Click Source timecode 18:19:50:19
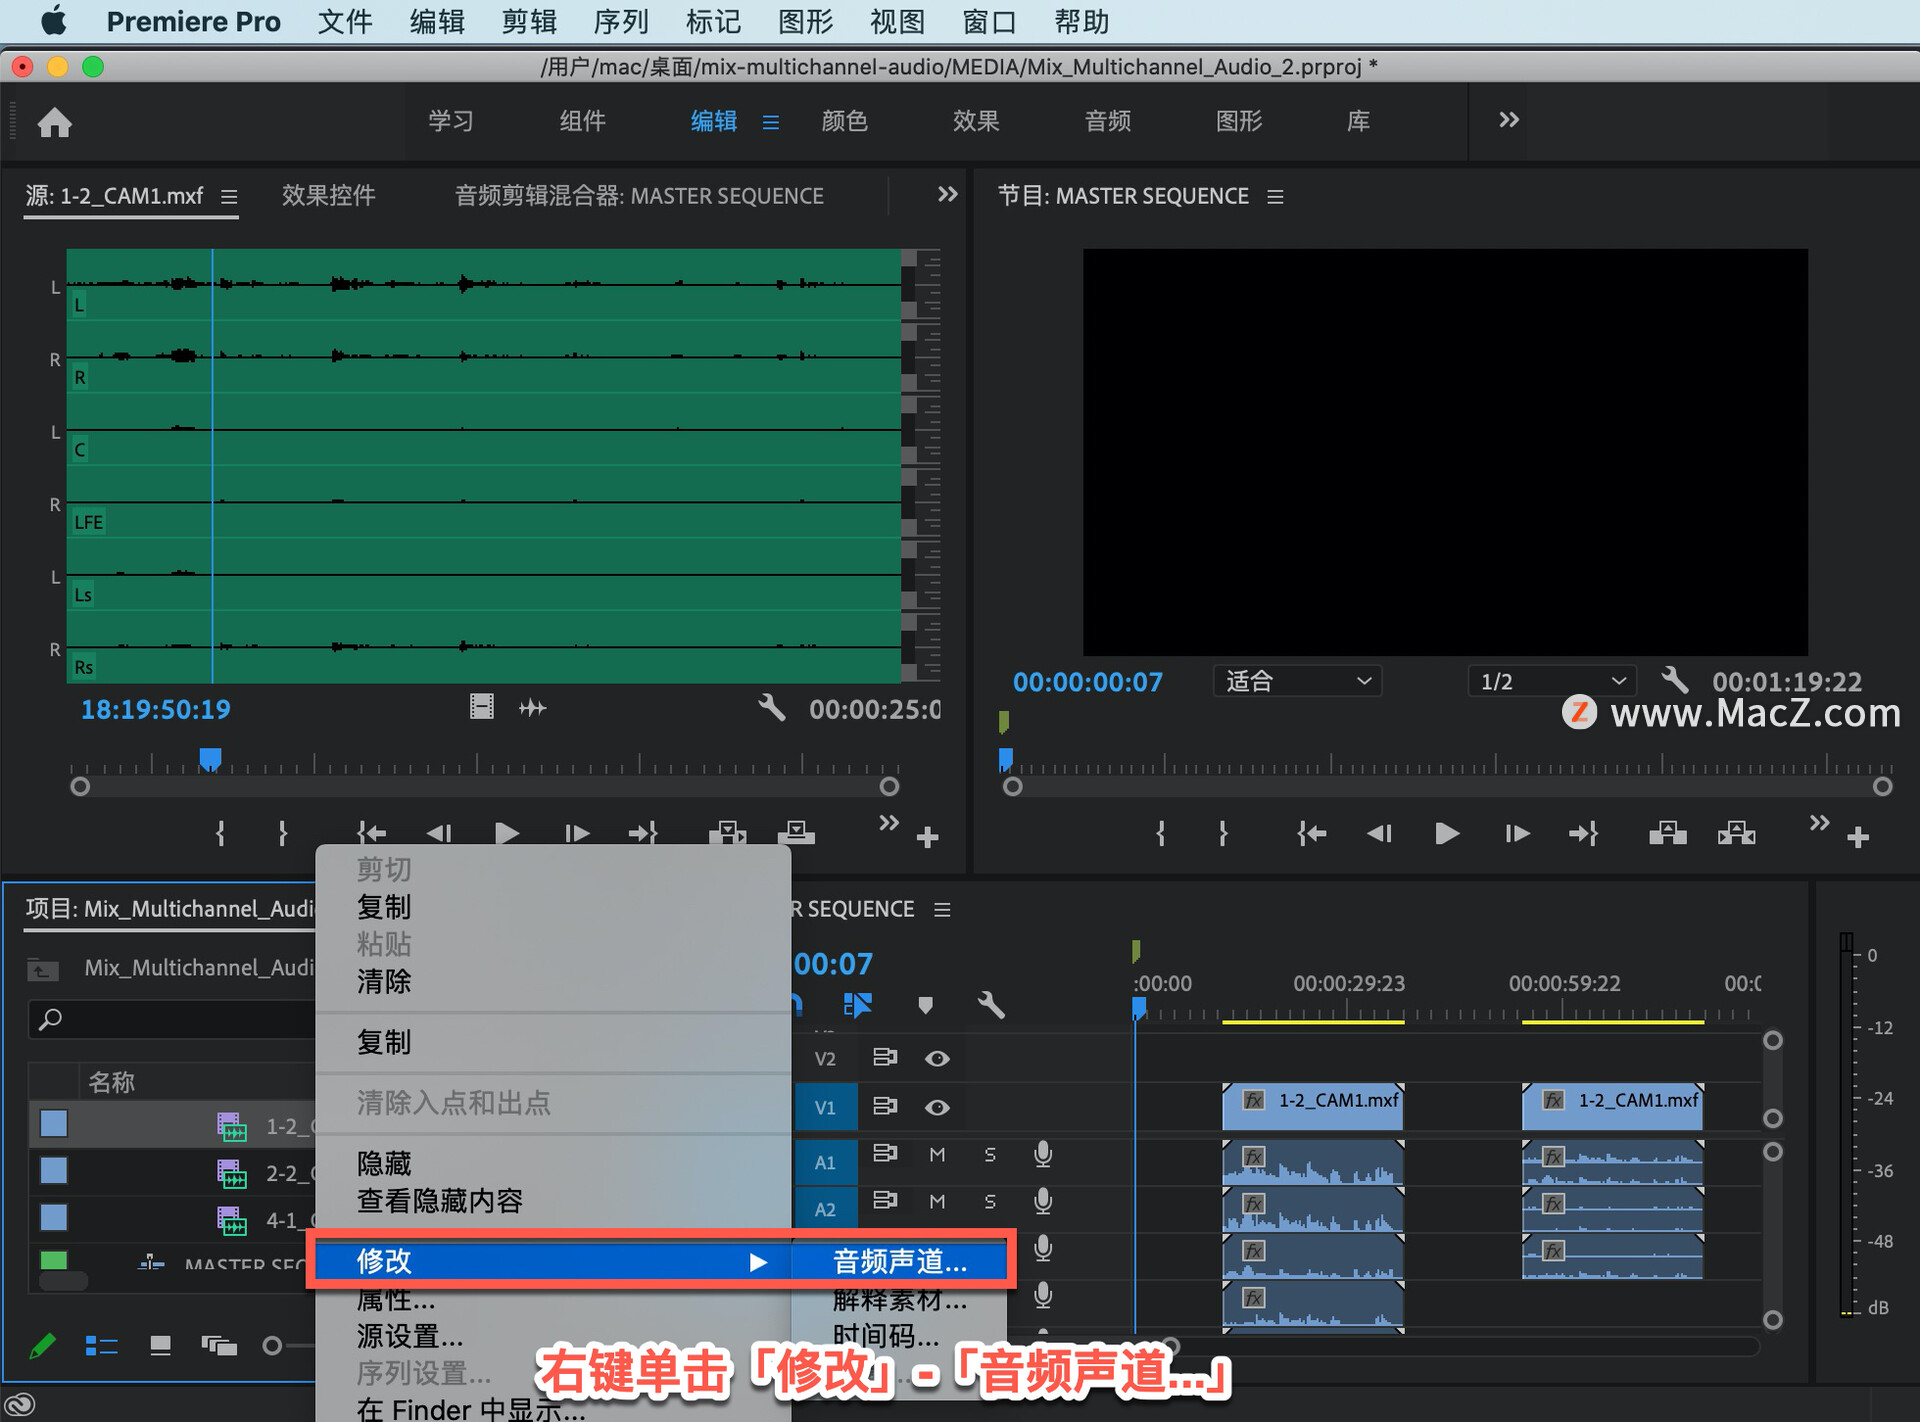This screenshot has width=1920, height=1422. pyautogui.click(x=155, y=709)
